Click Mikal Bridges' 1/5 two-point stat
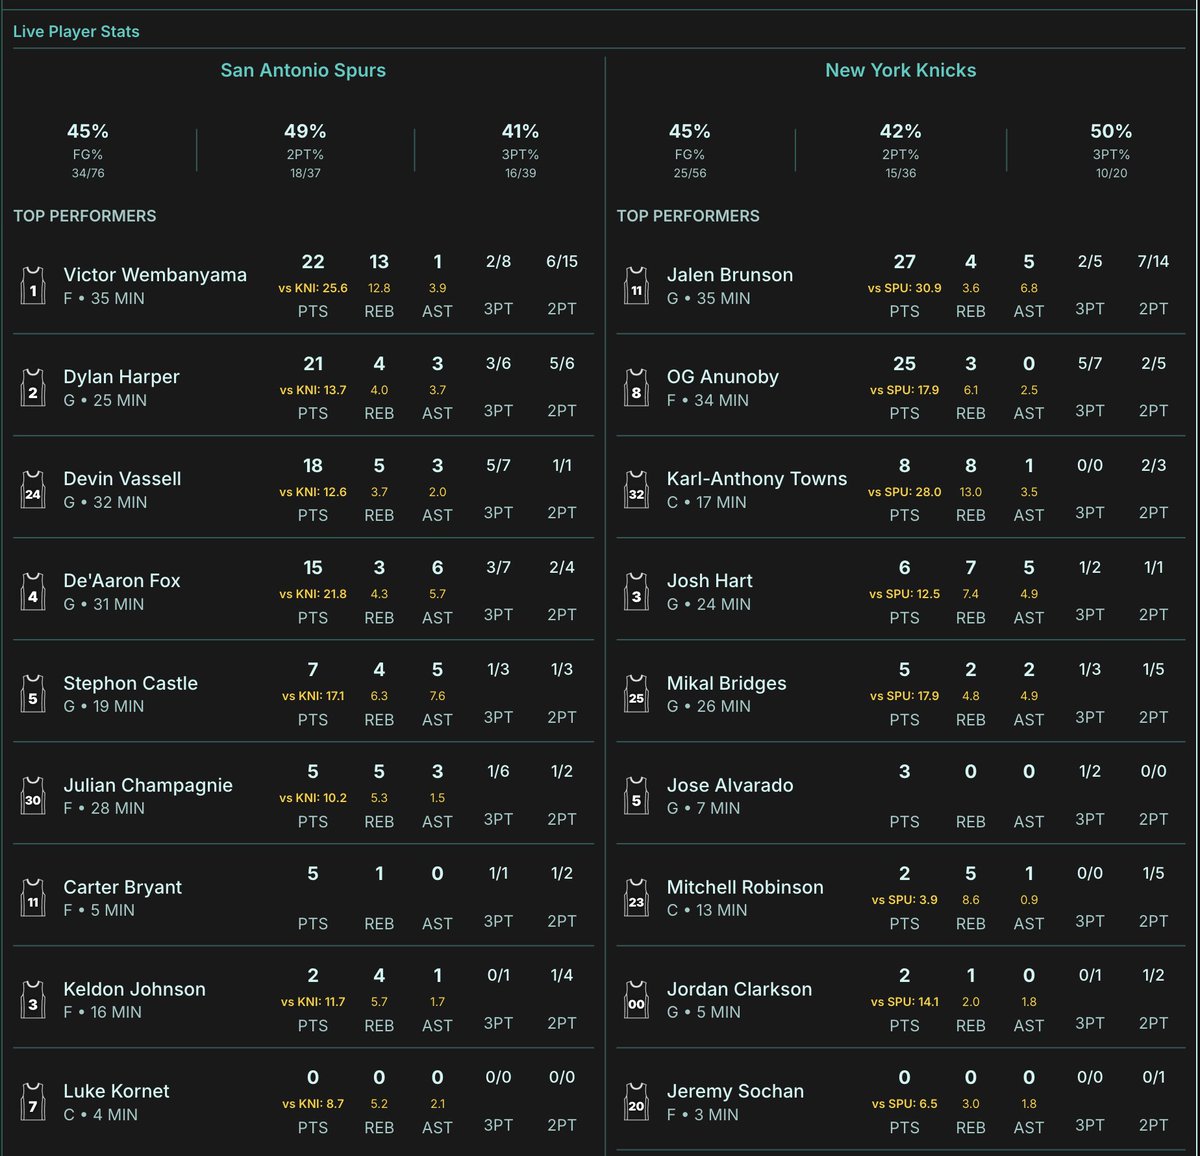 [1153, 670]
